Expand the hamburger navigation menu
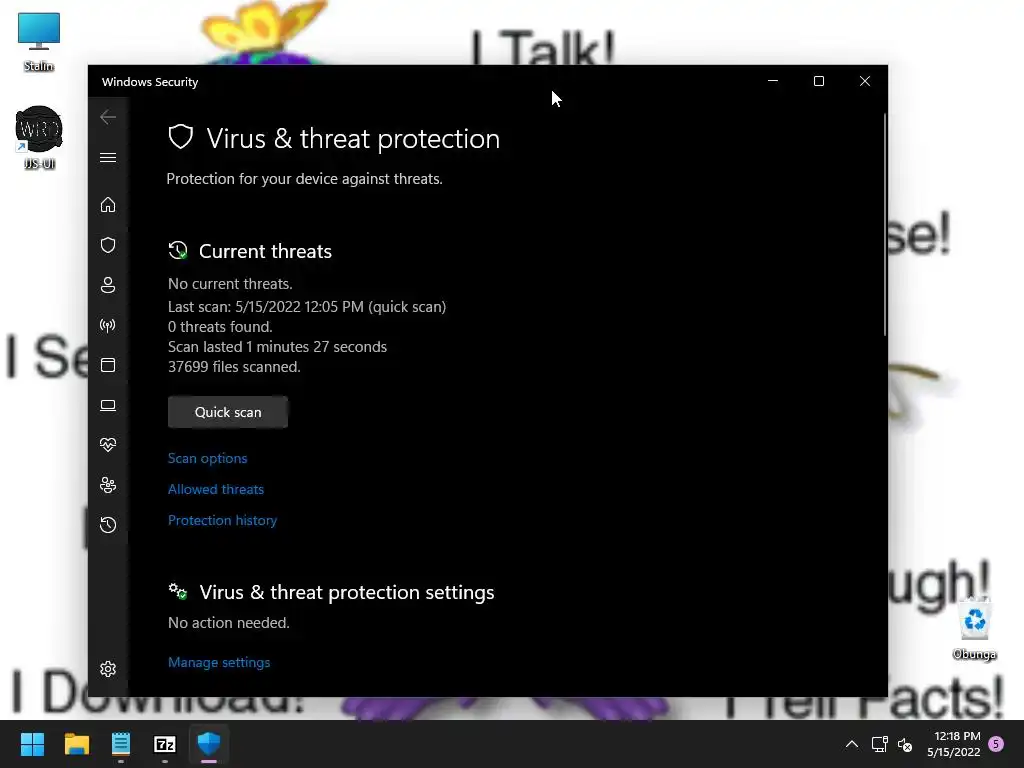Screen dimensions: 1024x768 click(x=108, y=157)
